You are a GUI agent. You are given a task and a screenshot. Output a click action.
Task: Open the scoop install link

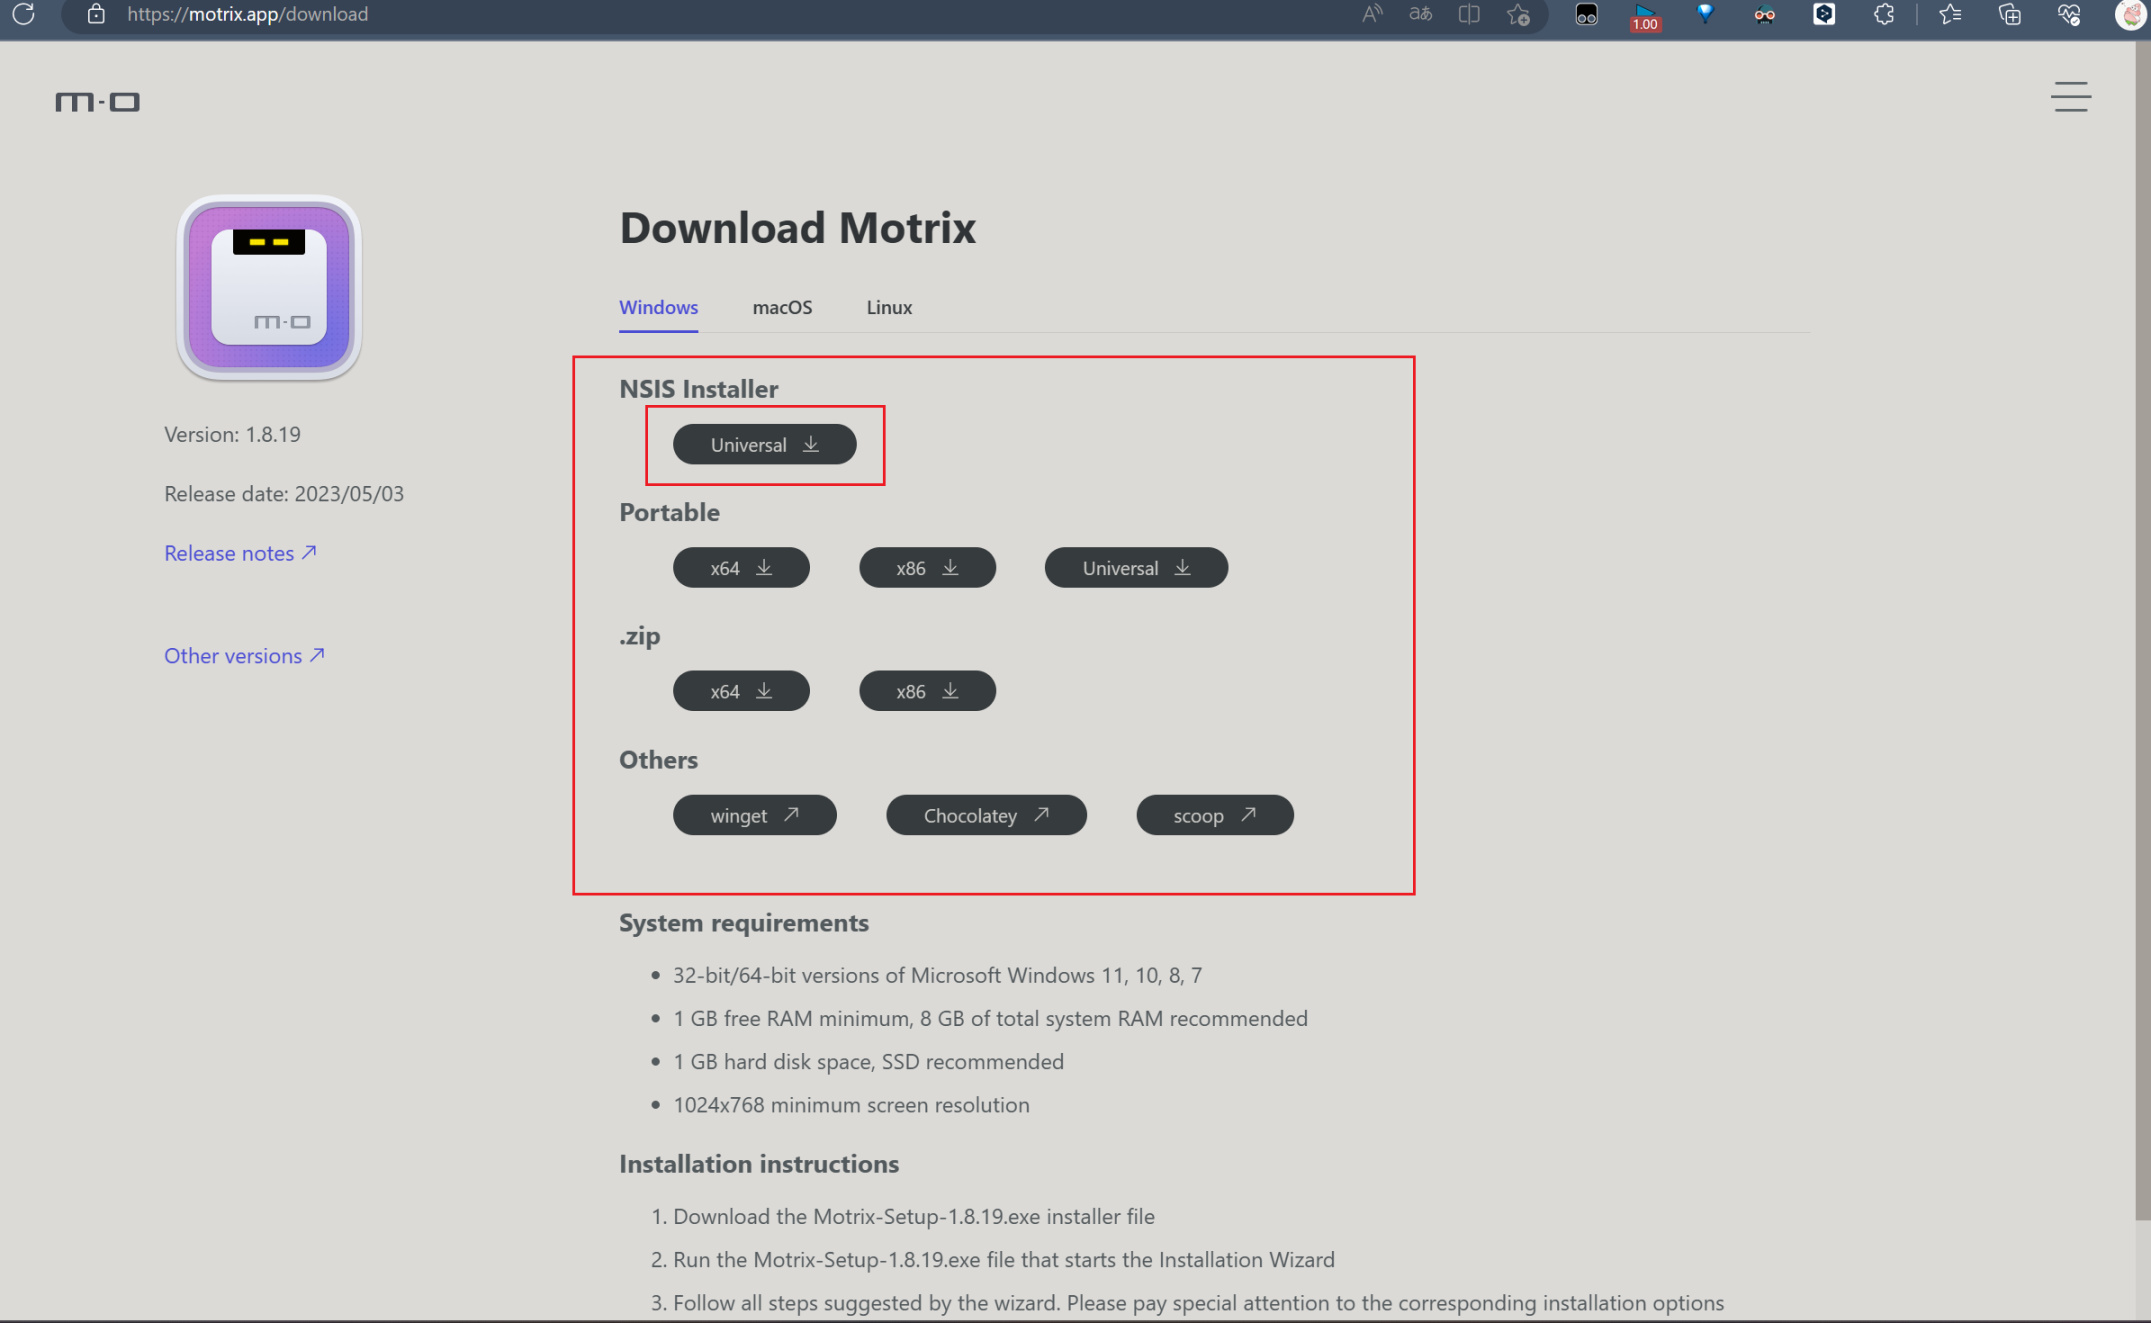coord(1215,815)
